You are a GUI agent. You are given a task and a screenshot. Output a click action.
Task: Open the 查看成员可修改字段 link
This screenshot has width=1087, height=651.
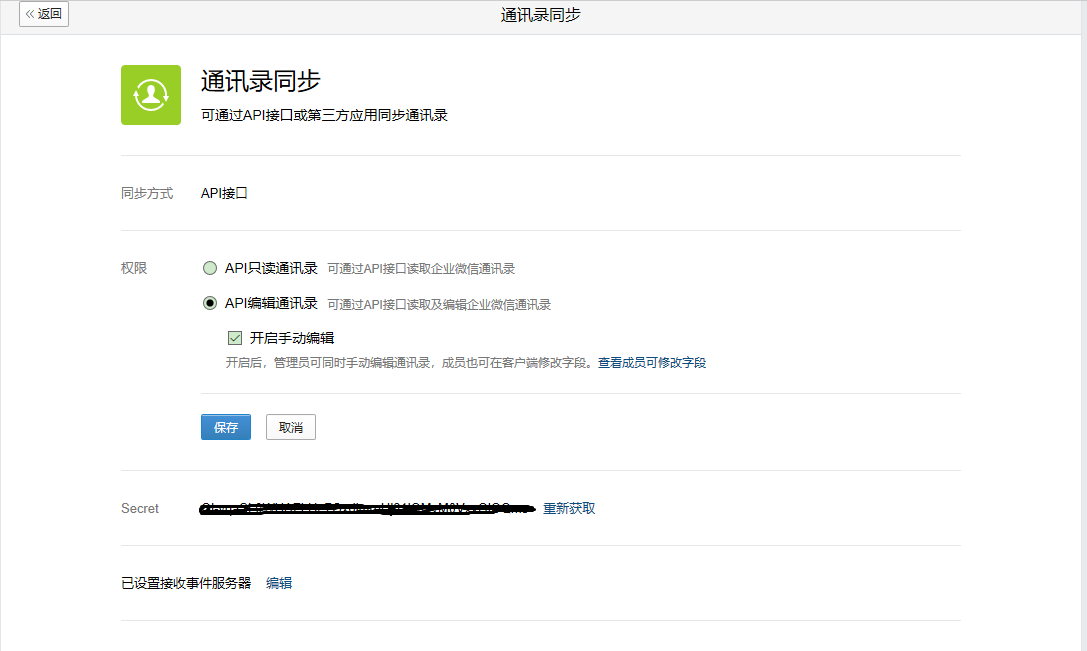click(x=652, y=363)
